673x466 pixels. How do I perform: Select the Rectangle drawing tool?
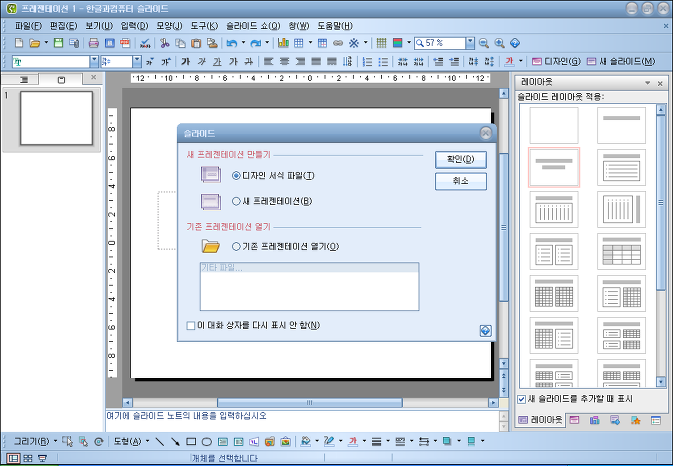(191, 441)
